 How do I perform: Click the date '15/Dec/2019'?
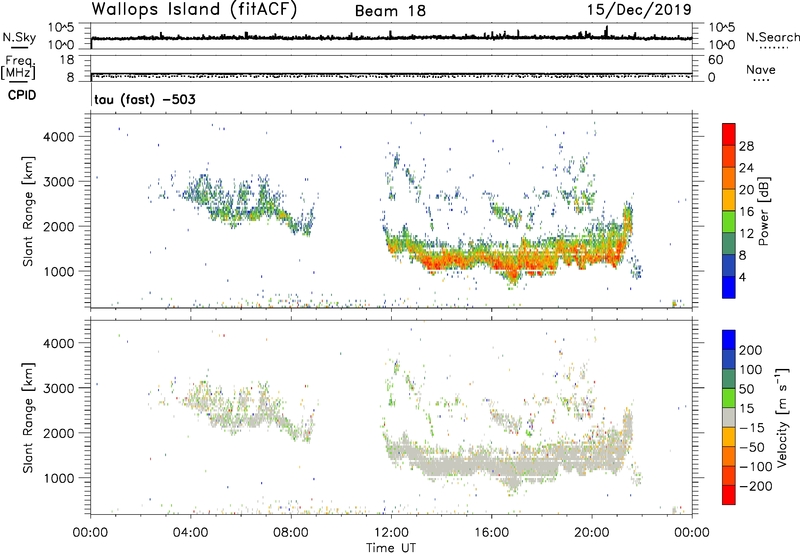click(639, 10)
